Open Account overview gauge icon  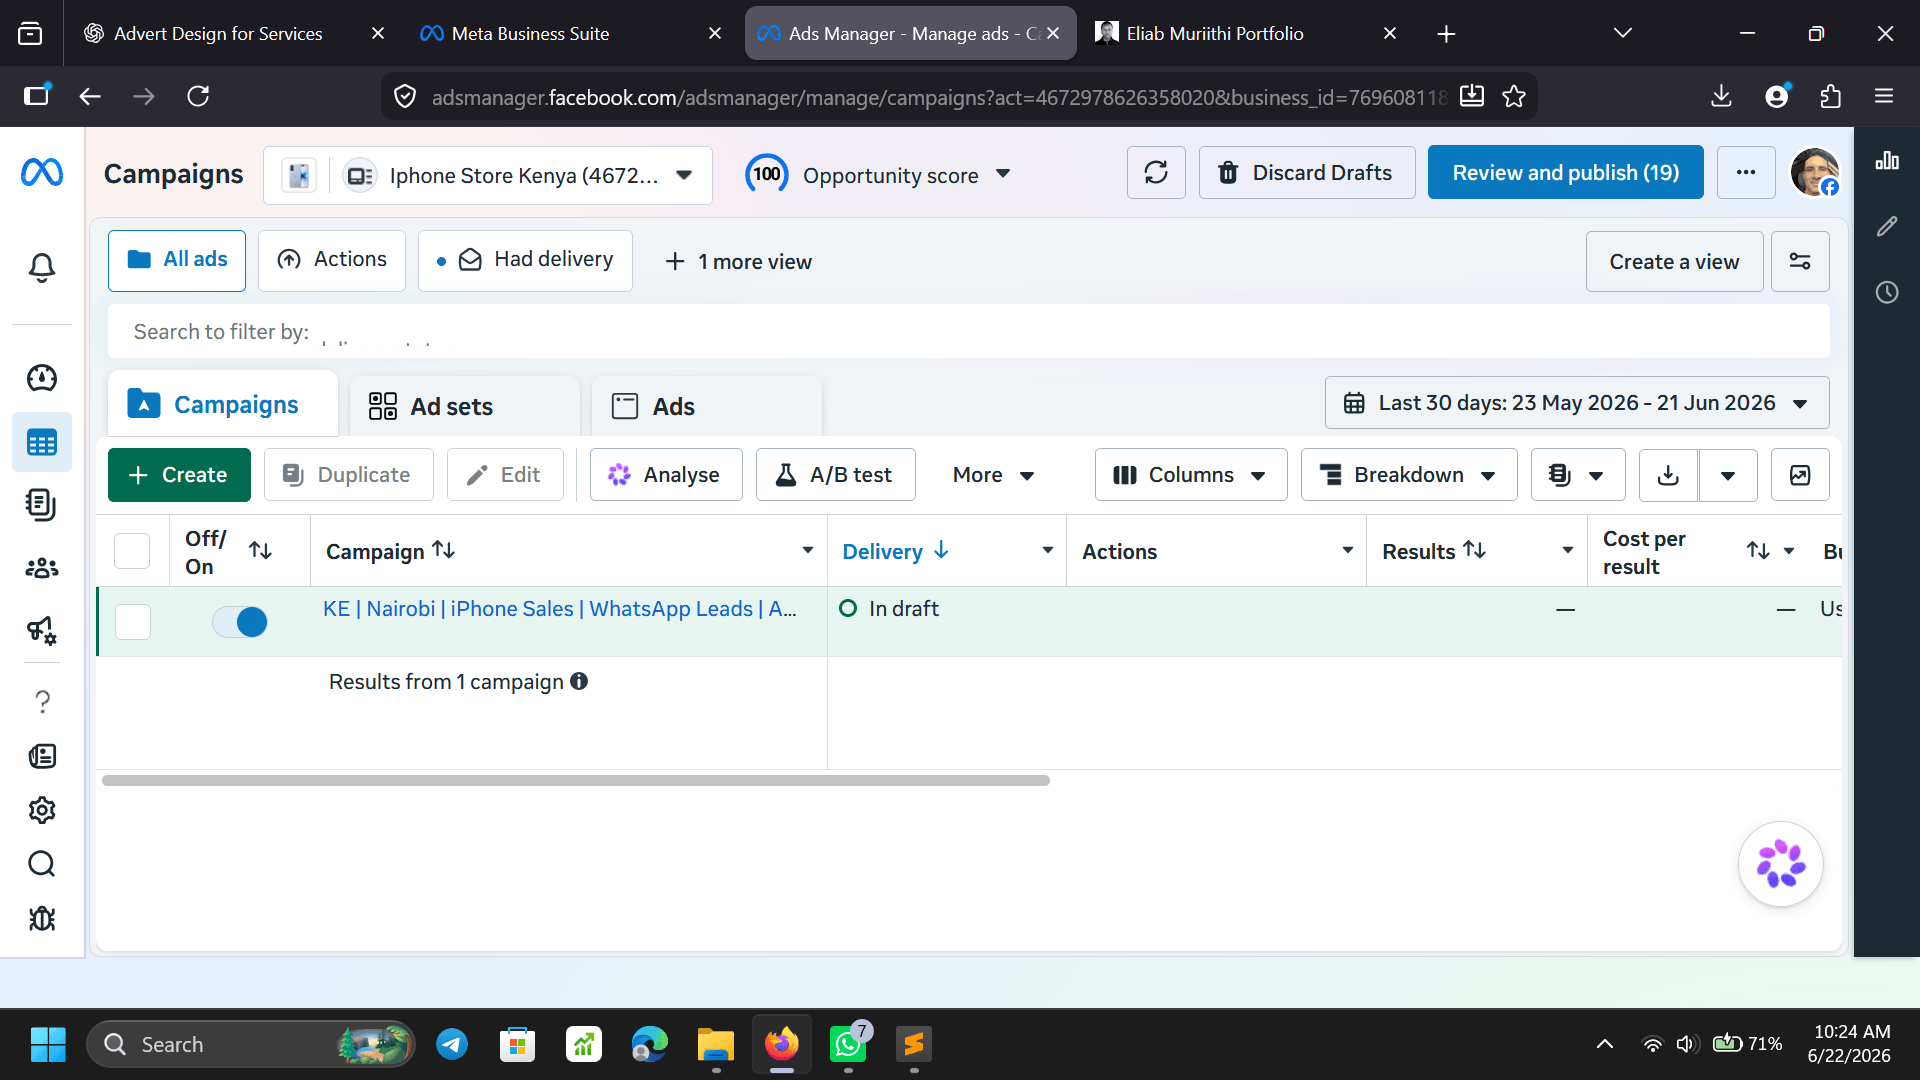pyautogui.click(x=42, y=378)
